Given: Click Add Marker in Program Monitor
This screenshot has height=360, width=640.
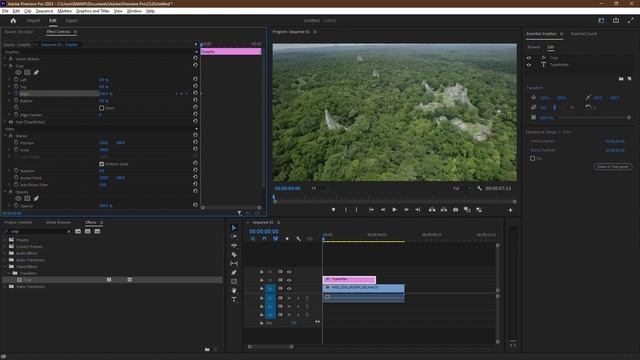Looking at the screenshot, I should click(333, 210).
